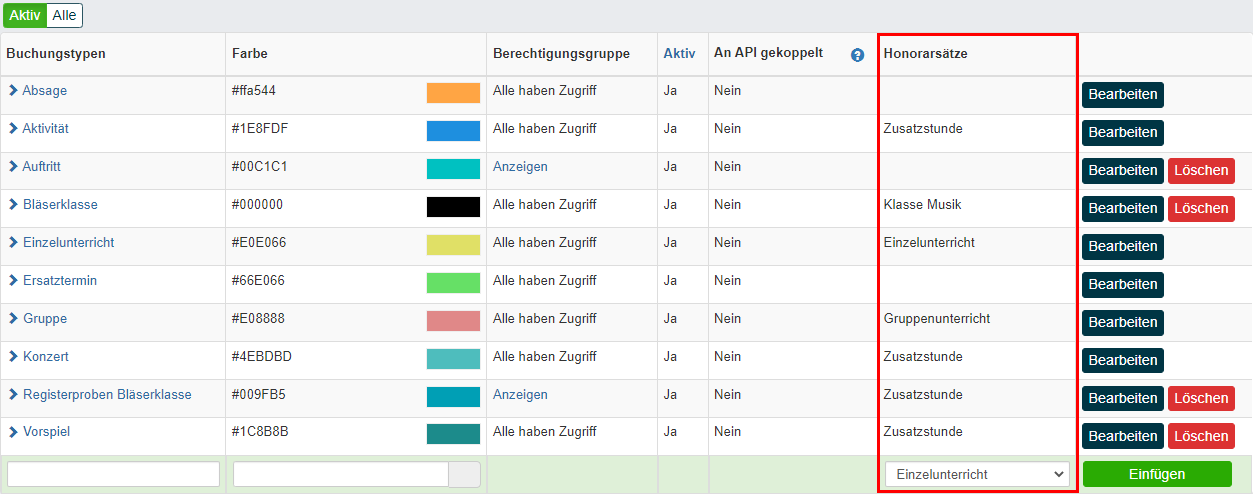The width and height of the screenshot is (1253, 494).
Task: Open the color picker box in the new row
Action: point(464,474)
